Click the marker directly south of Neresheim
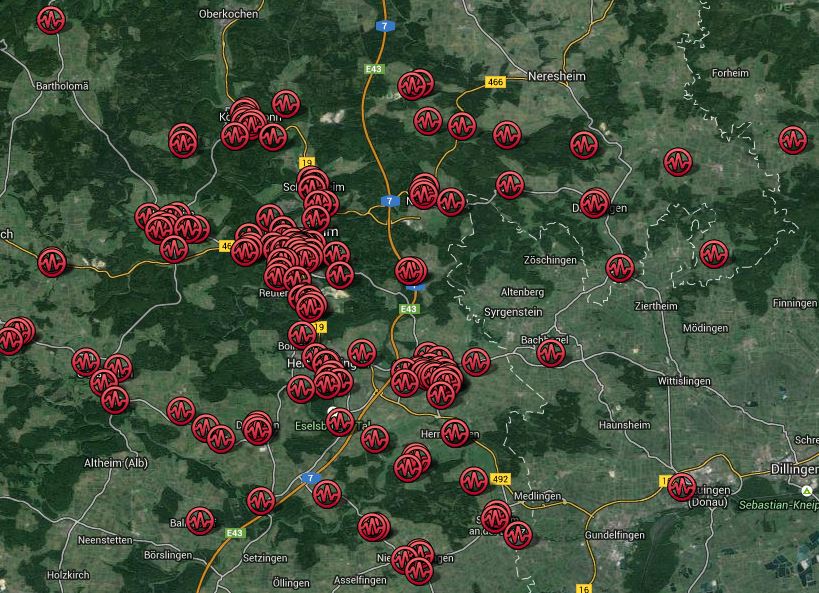The width and height of the screenshot is (819, 593). pyautogui.click(x=584, y=145)
